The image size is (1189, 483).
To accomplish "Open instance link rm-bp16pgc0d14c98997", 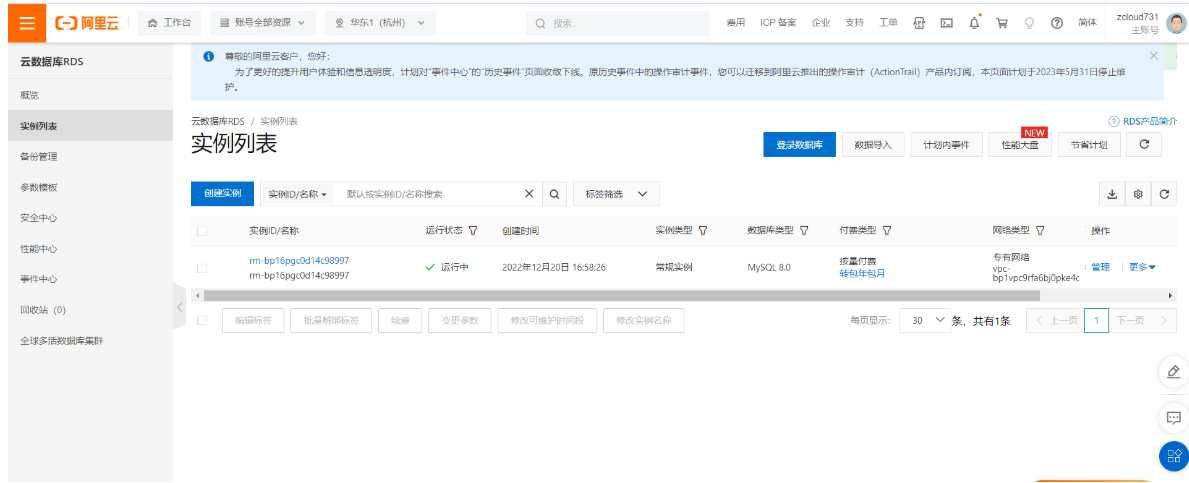I will (299, 260).
